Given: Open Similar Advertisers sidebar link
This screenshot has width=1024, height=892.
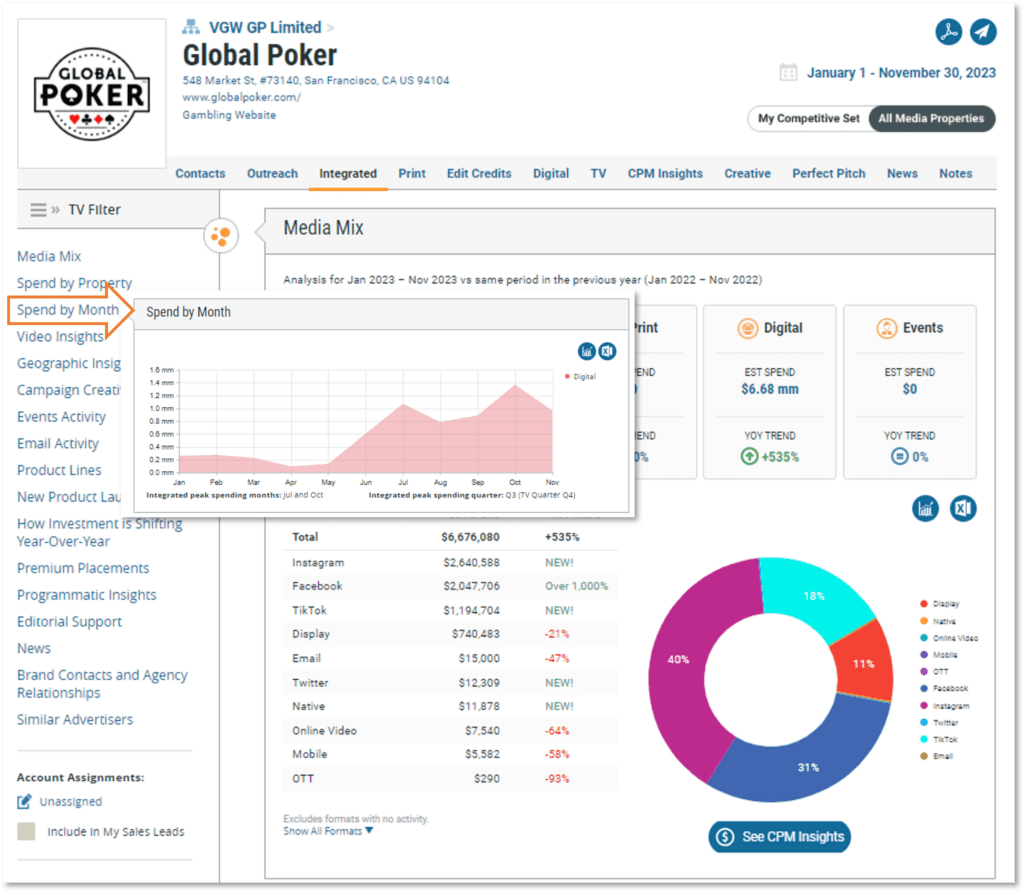Looking at the screenshot, I should 74,720.
